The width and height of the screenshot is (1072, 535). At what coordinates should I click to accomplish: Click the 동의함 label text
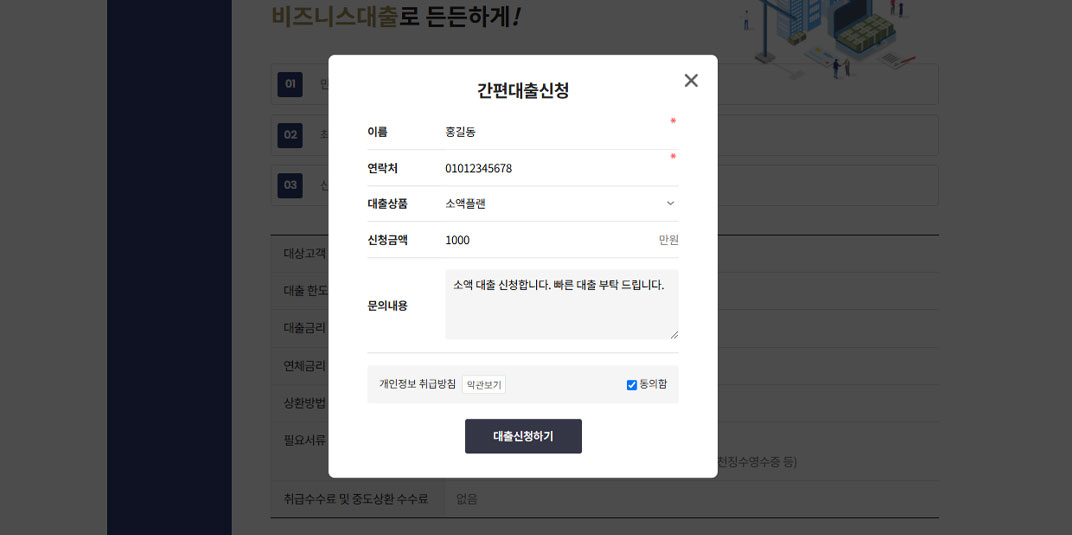point(653,385)
